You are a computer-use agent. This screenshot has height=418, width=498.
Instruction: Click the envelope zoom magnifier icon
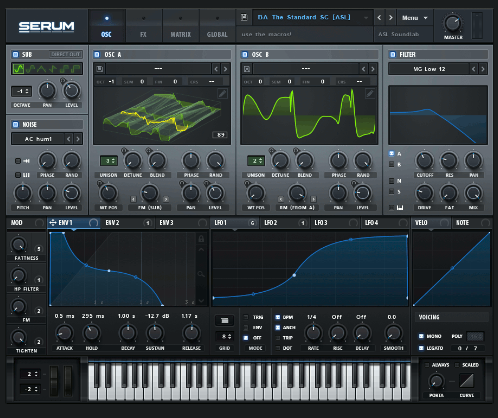coord(201,274)
